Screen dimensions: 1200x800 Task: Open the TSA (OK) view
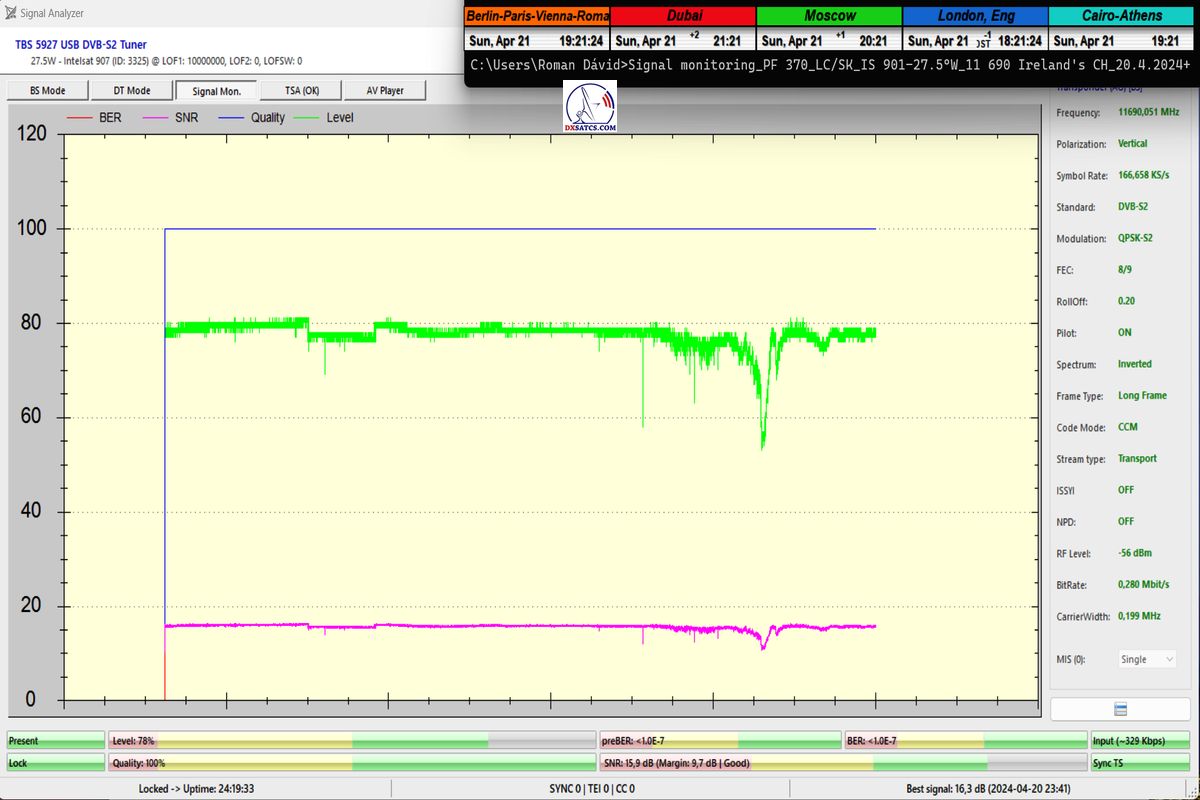click(x=299, y=90)
